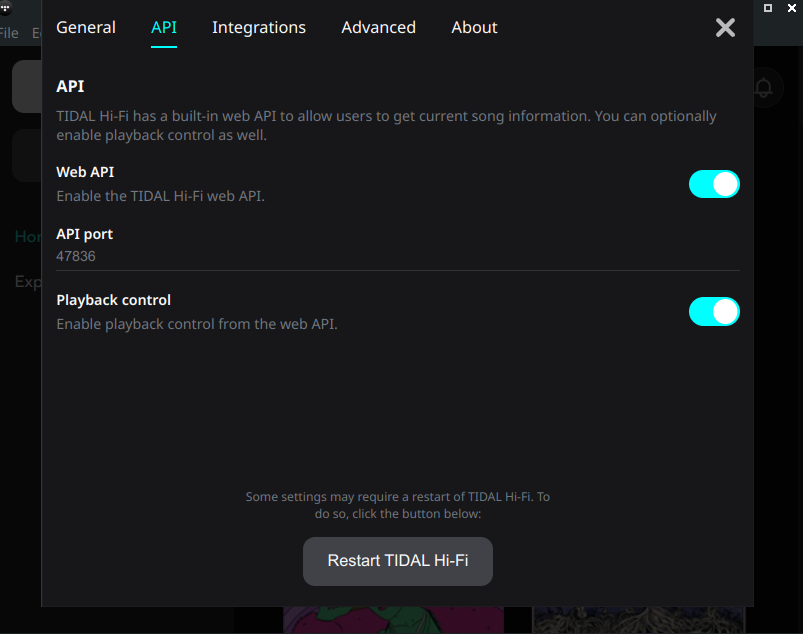Viewport: 803px width, 634px height.
Task: Click 'Enable playback control from the web API.' text
Action: click(197, 324)
